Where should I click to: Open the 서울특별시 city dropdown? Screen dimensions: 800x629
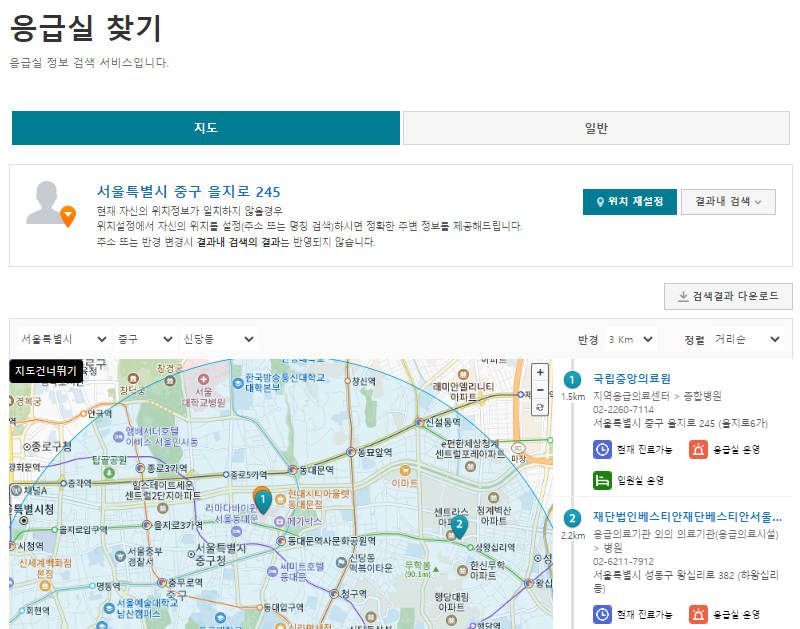click(x=63, y=339)
